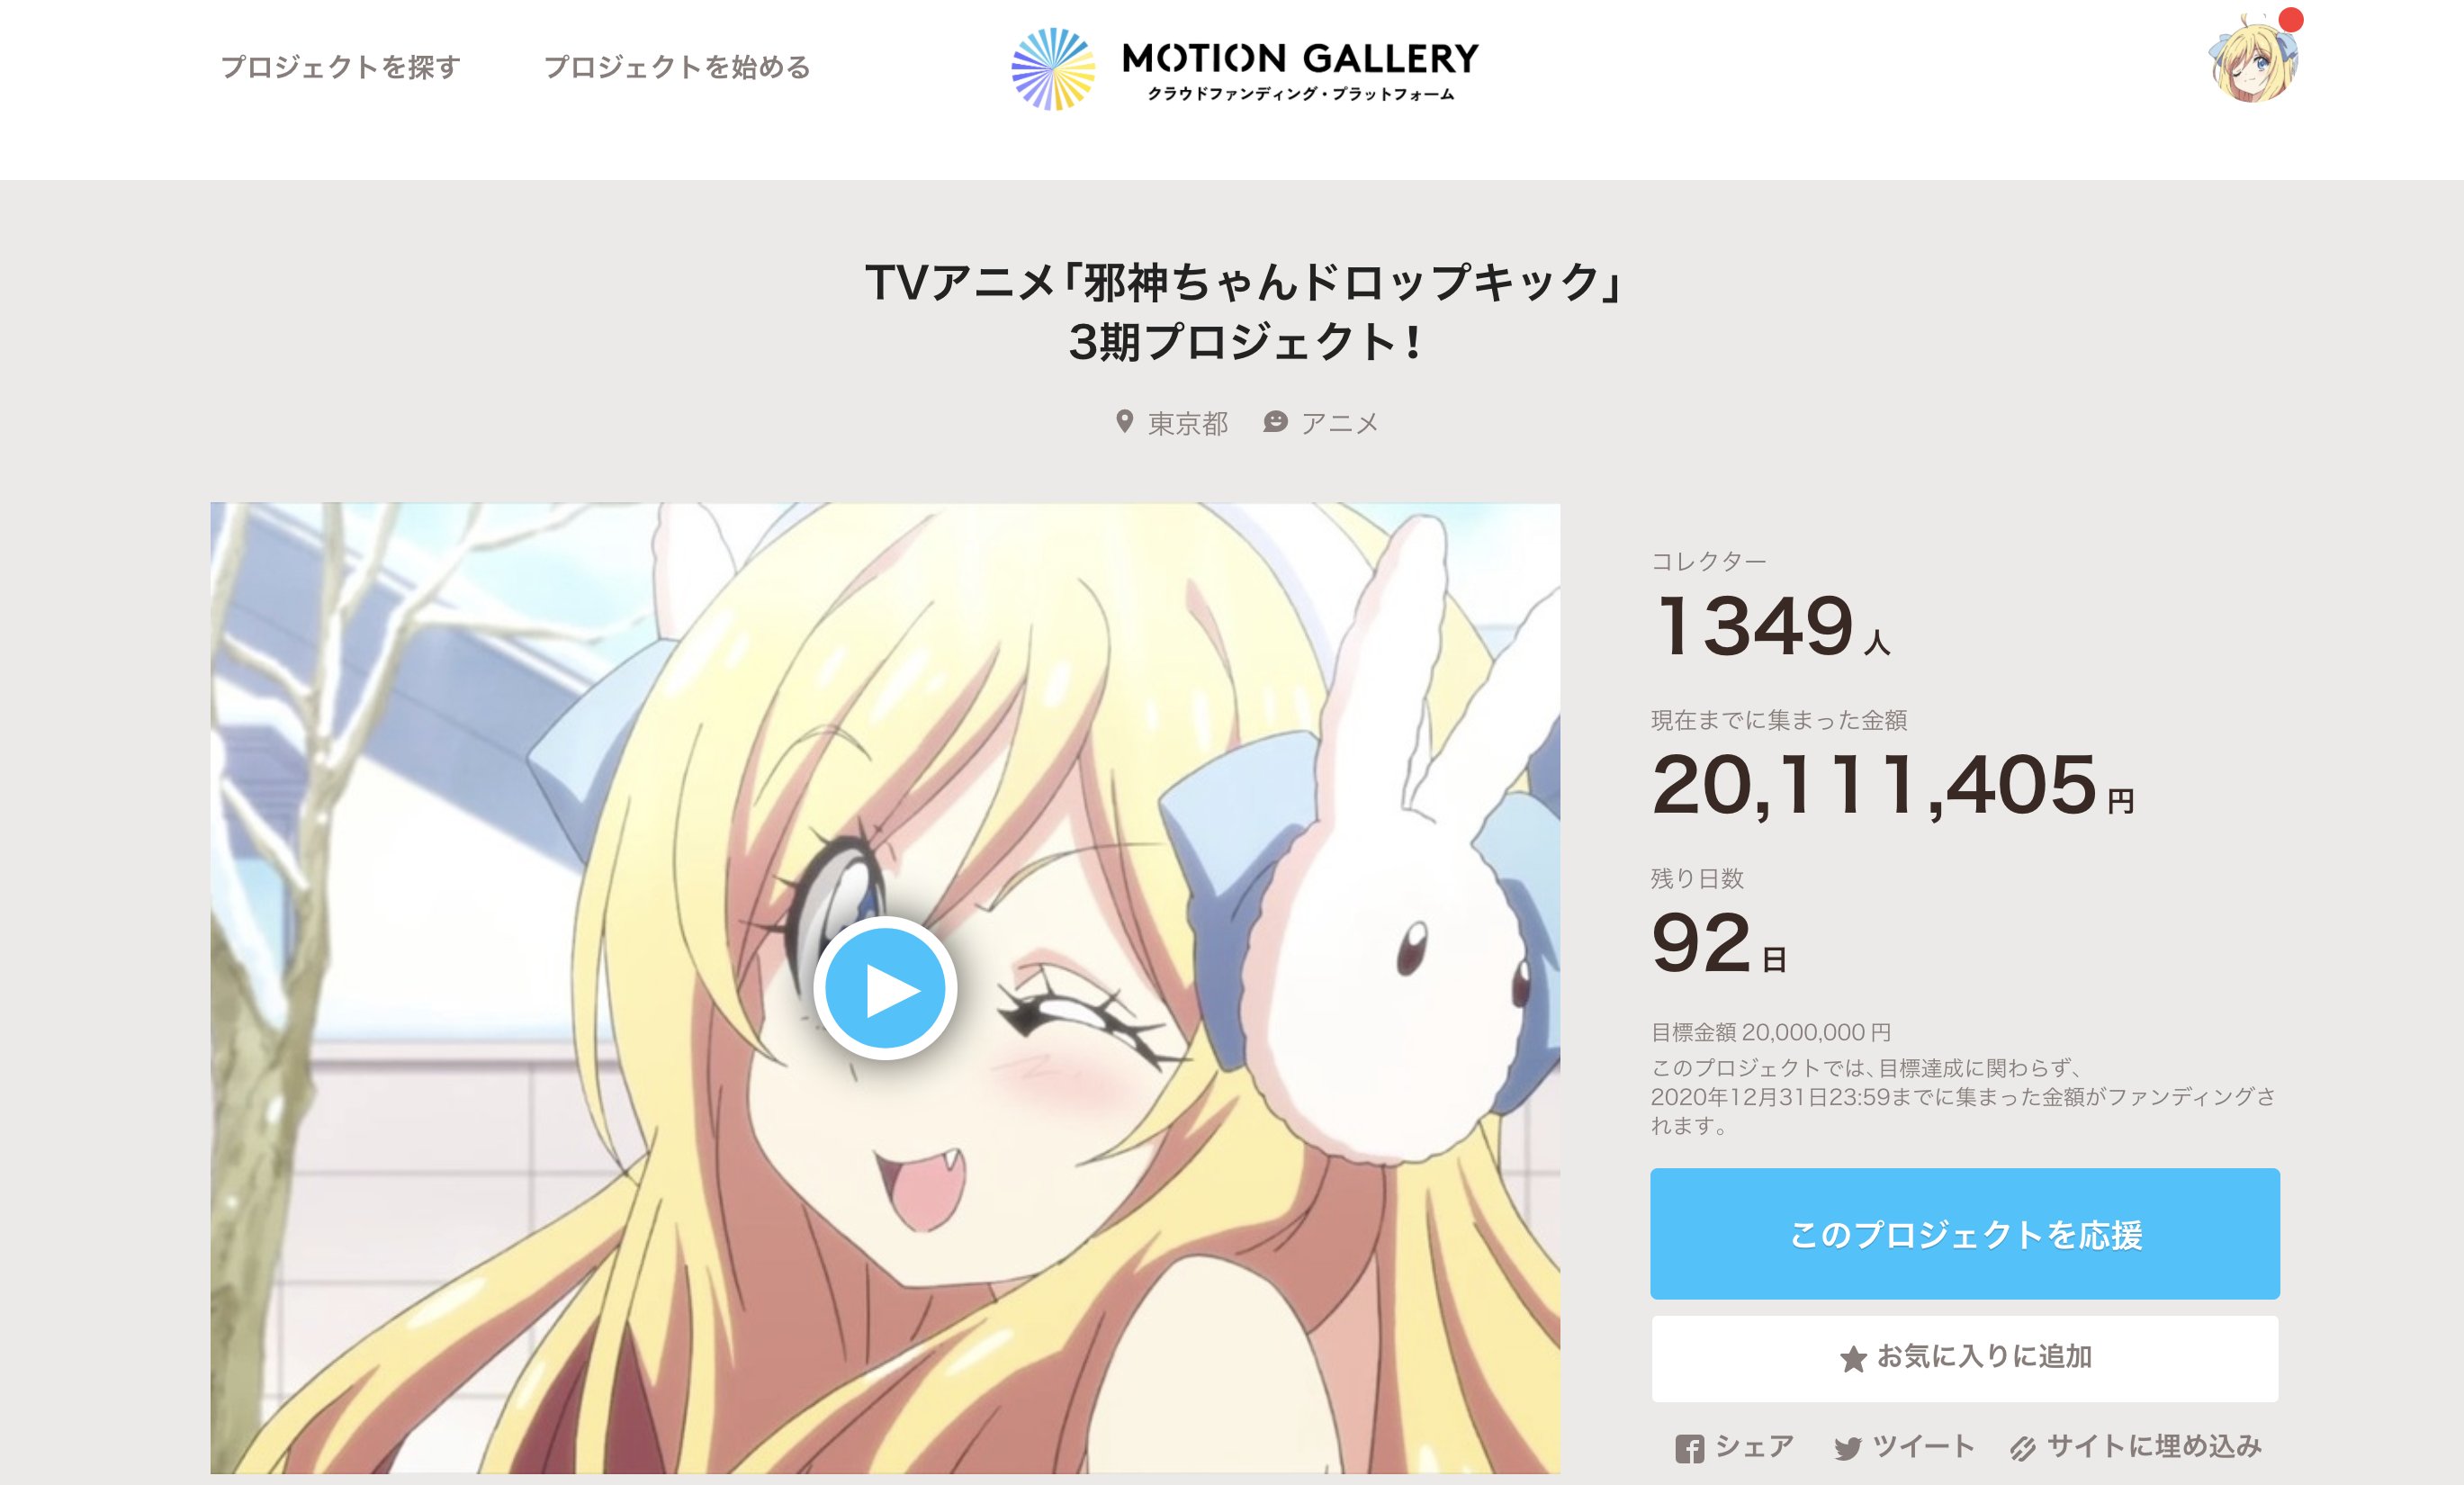Click the アニメ category link

click(1339, 423)
